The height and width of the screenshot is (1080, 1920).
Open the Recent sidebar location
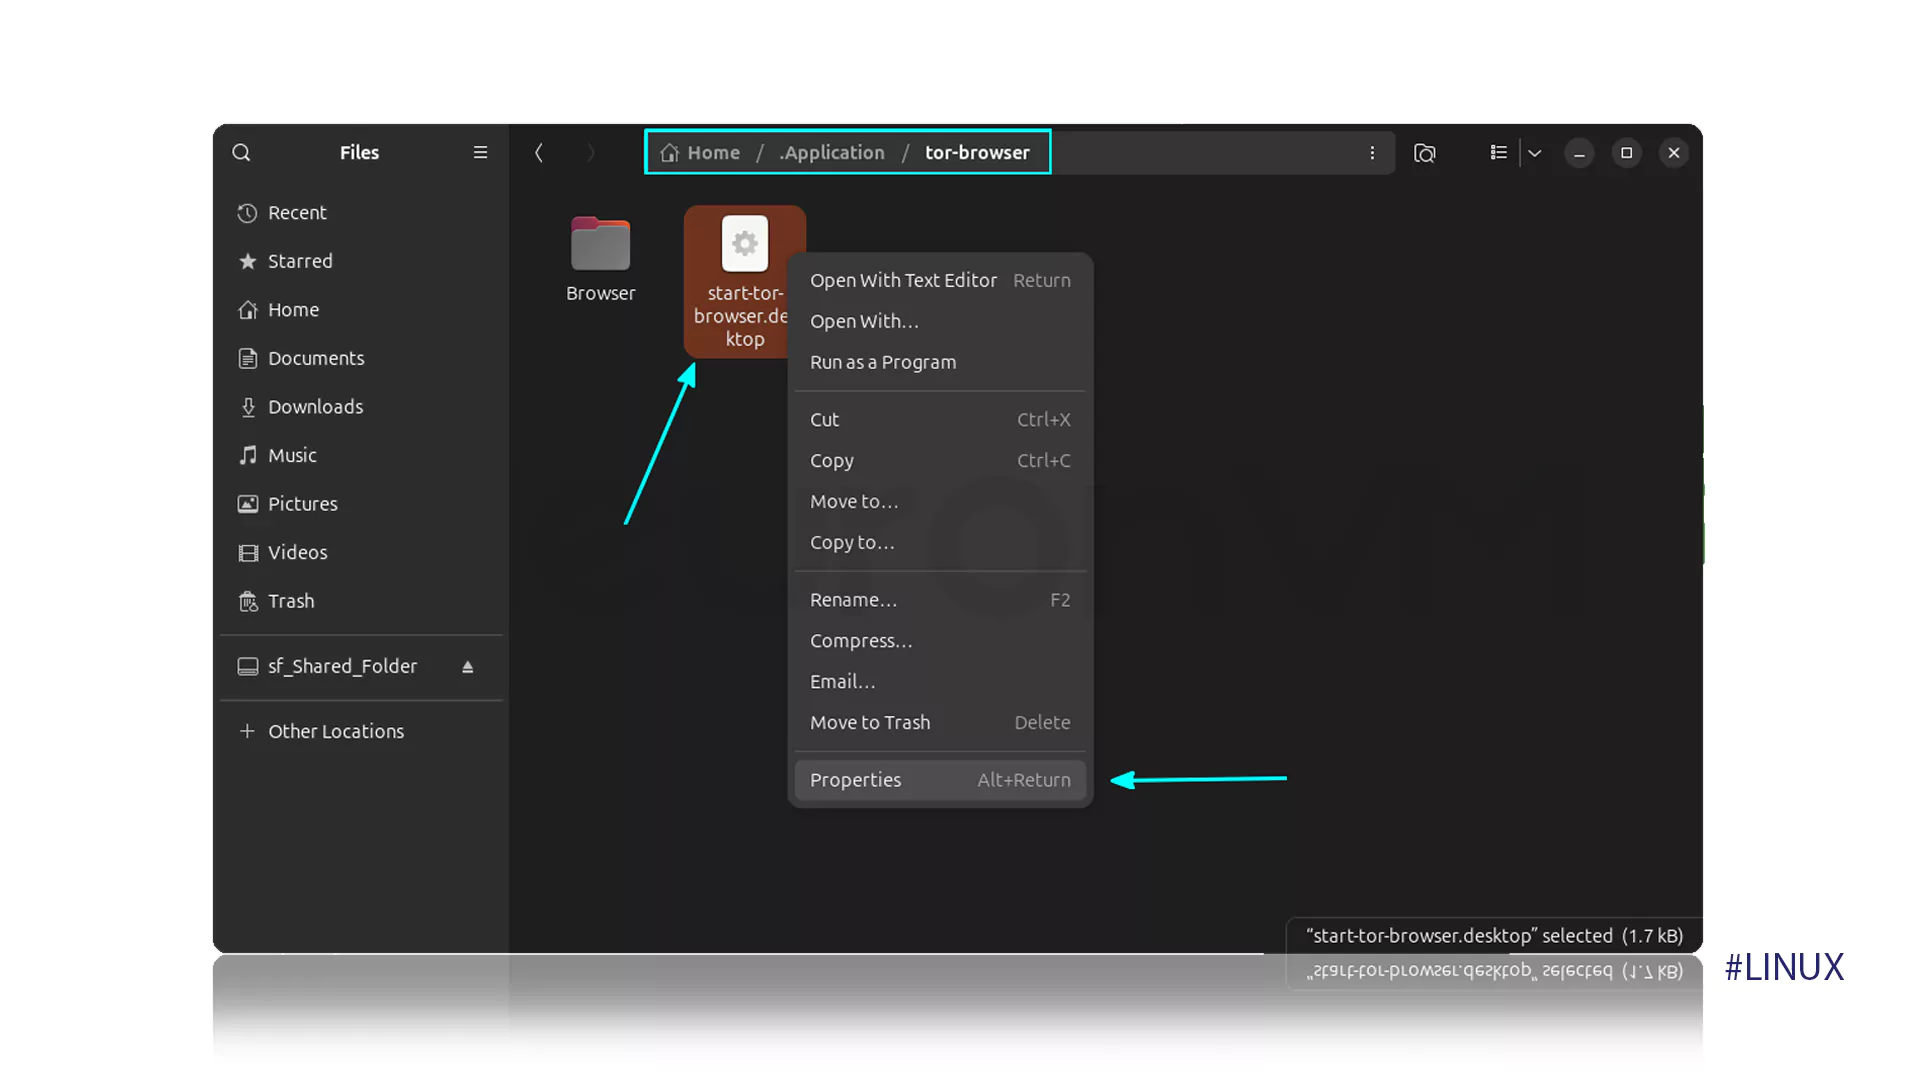click(361, 213)
